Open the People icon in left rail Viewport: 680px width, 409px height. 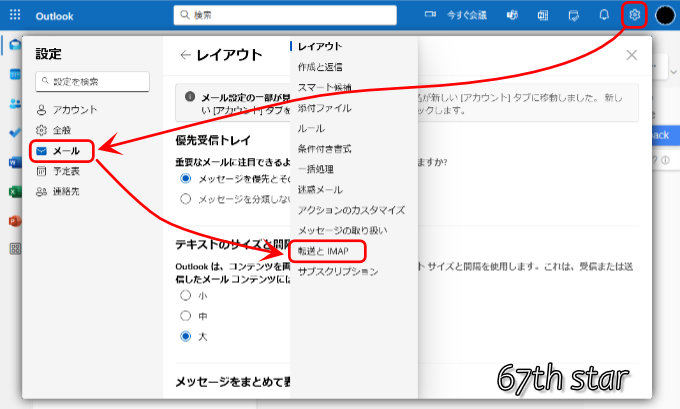(15, 104)
